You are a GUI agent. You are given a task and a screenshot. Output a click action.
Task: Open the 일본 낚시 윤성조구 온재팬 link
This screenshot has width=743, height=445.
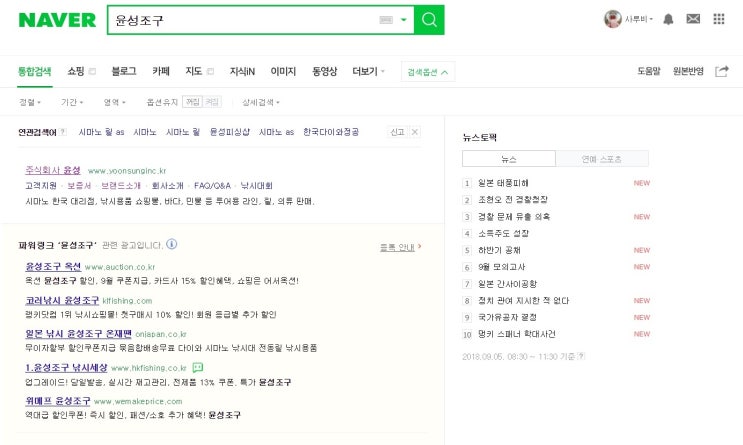78,334
